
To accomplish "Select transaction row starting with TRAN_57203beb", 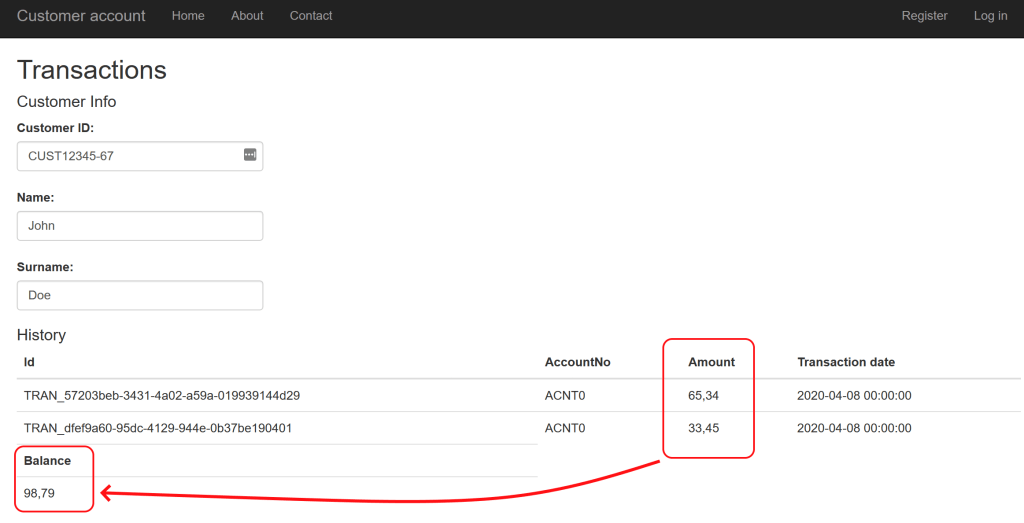I will 162,396.
